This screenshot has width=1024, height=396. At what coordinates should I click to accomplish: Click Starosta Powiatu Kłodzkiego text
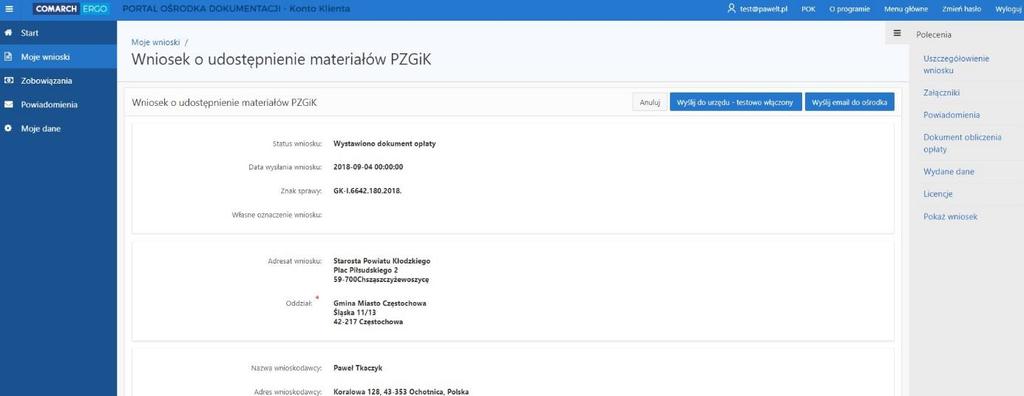[381, 261]
